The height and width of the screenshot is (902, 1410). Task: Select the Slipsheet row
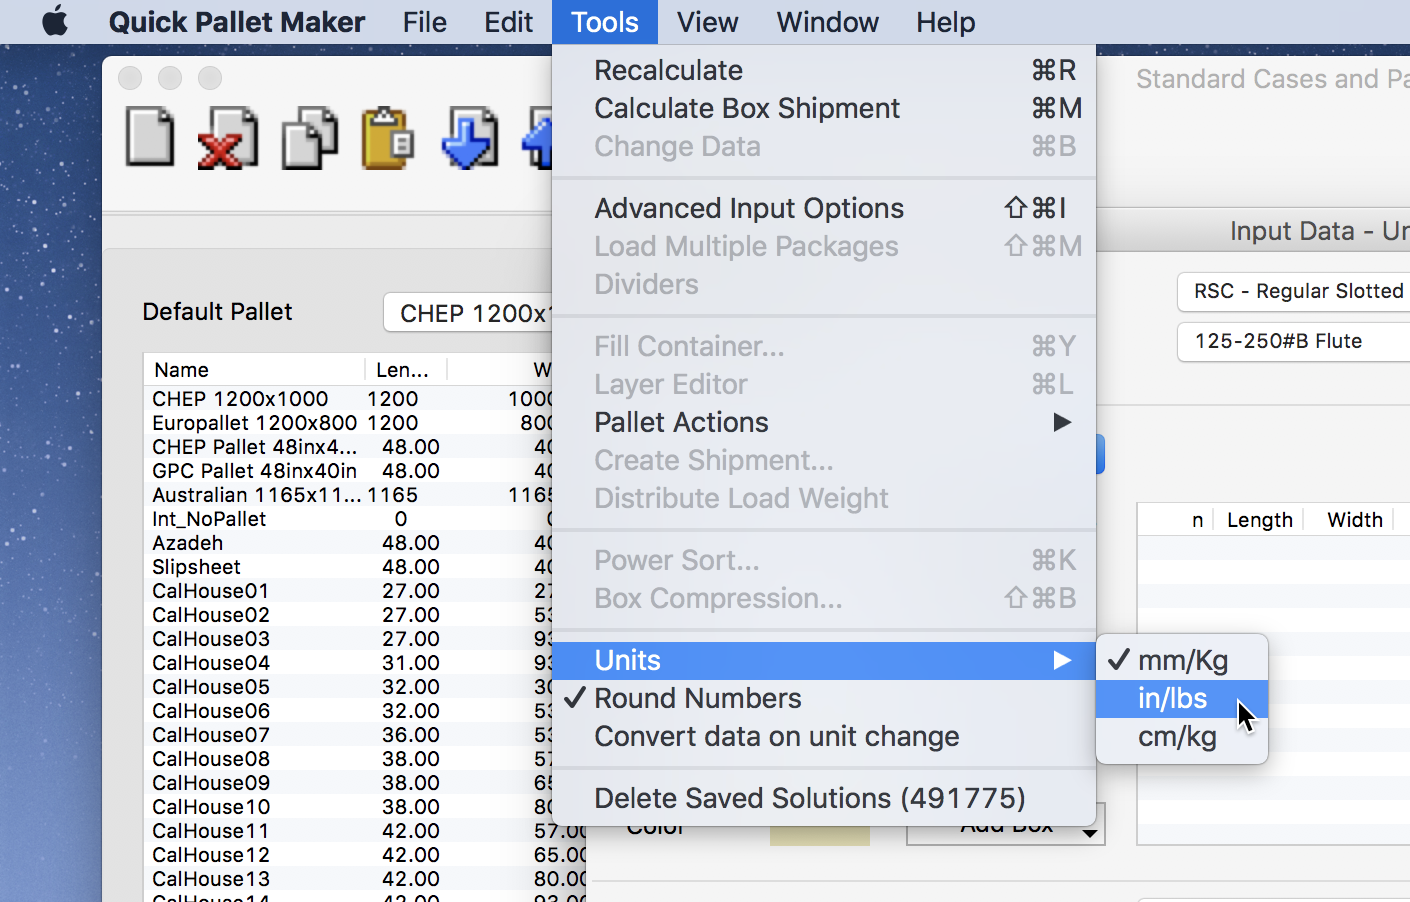tap(349, 567)
